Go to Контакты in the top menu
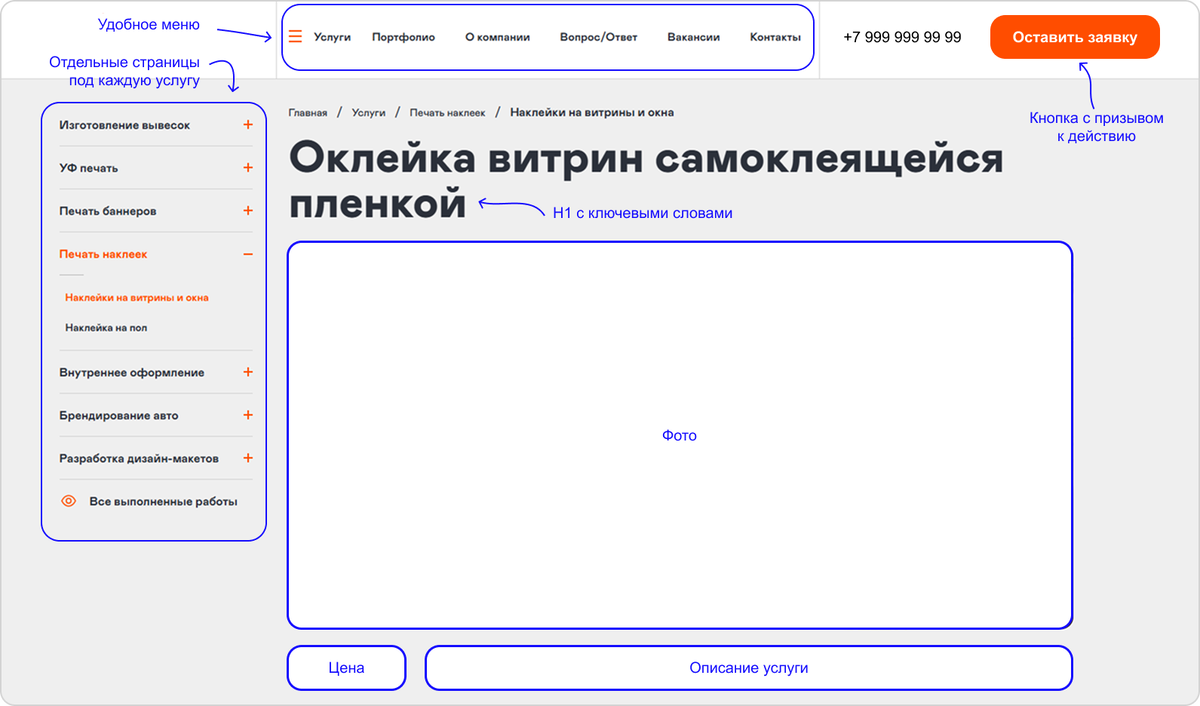Image resolution: width=1200 pixels, height=706 pixels. (775, 37)
